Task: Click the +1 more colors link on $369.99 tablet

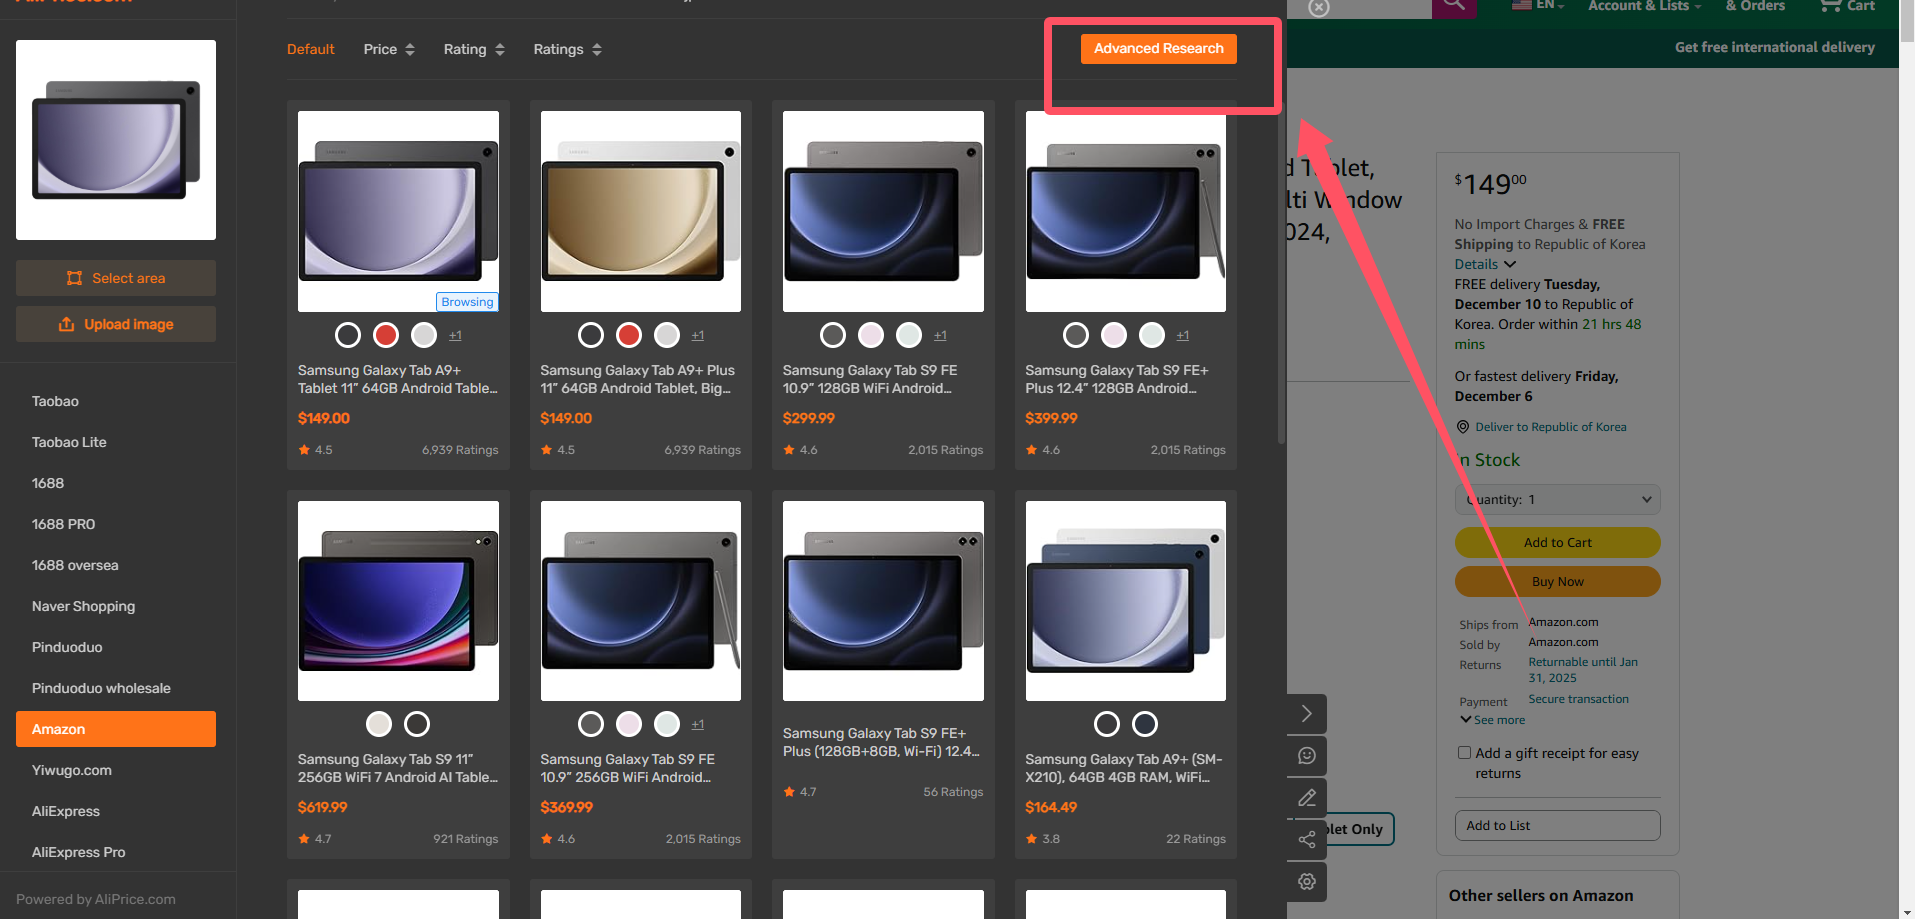Action: 698,724
